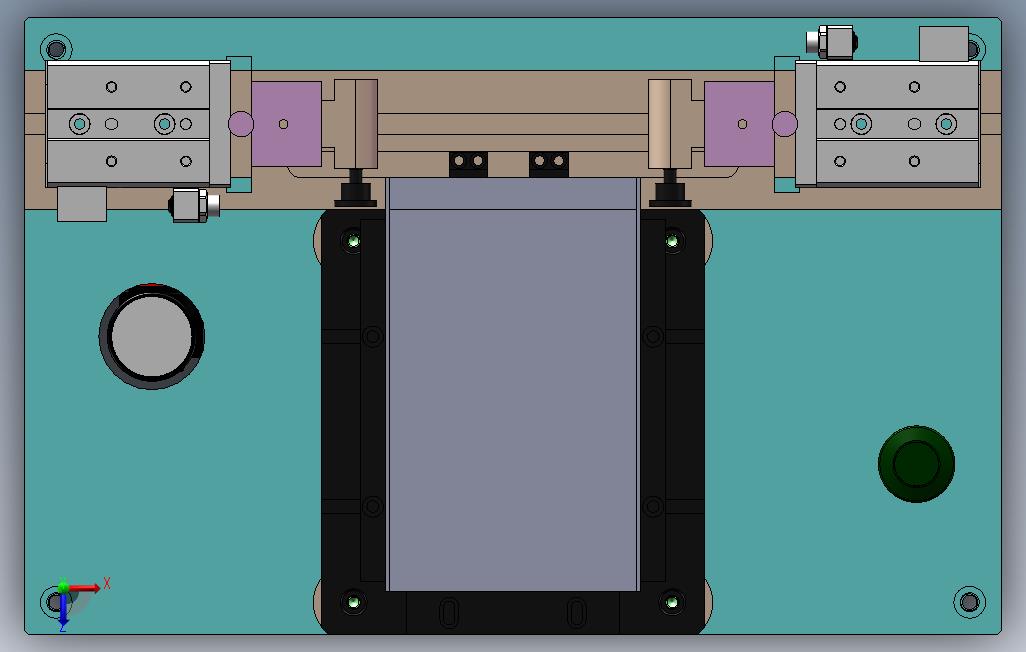The image size is (1026, 652).
Task: Select the right pneumatic cylinder body
Action: pos(888,124)
